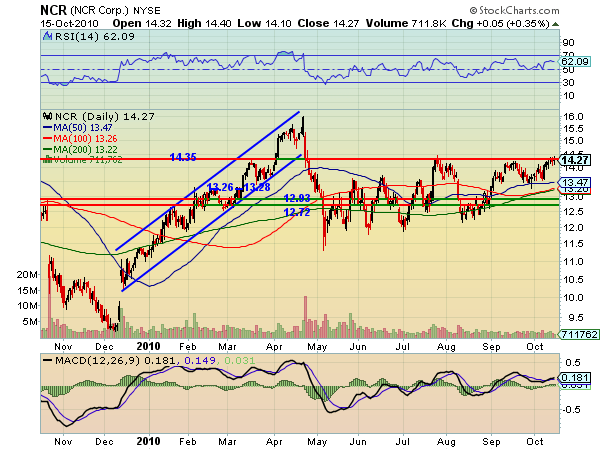Click the 12.0 price axis label
The image size is (600, 450).
573,228
